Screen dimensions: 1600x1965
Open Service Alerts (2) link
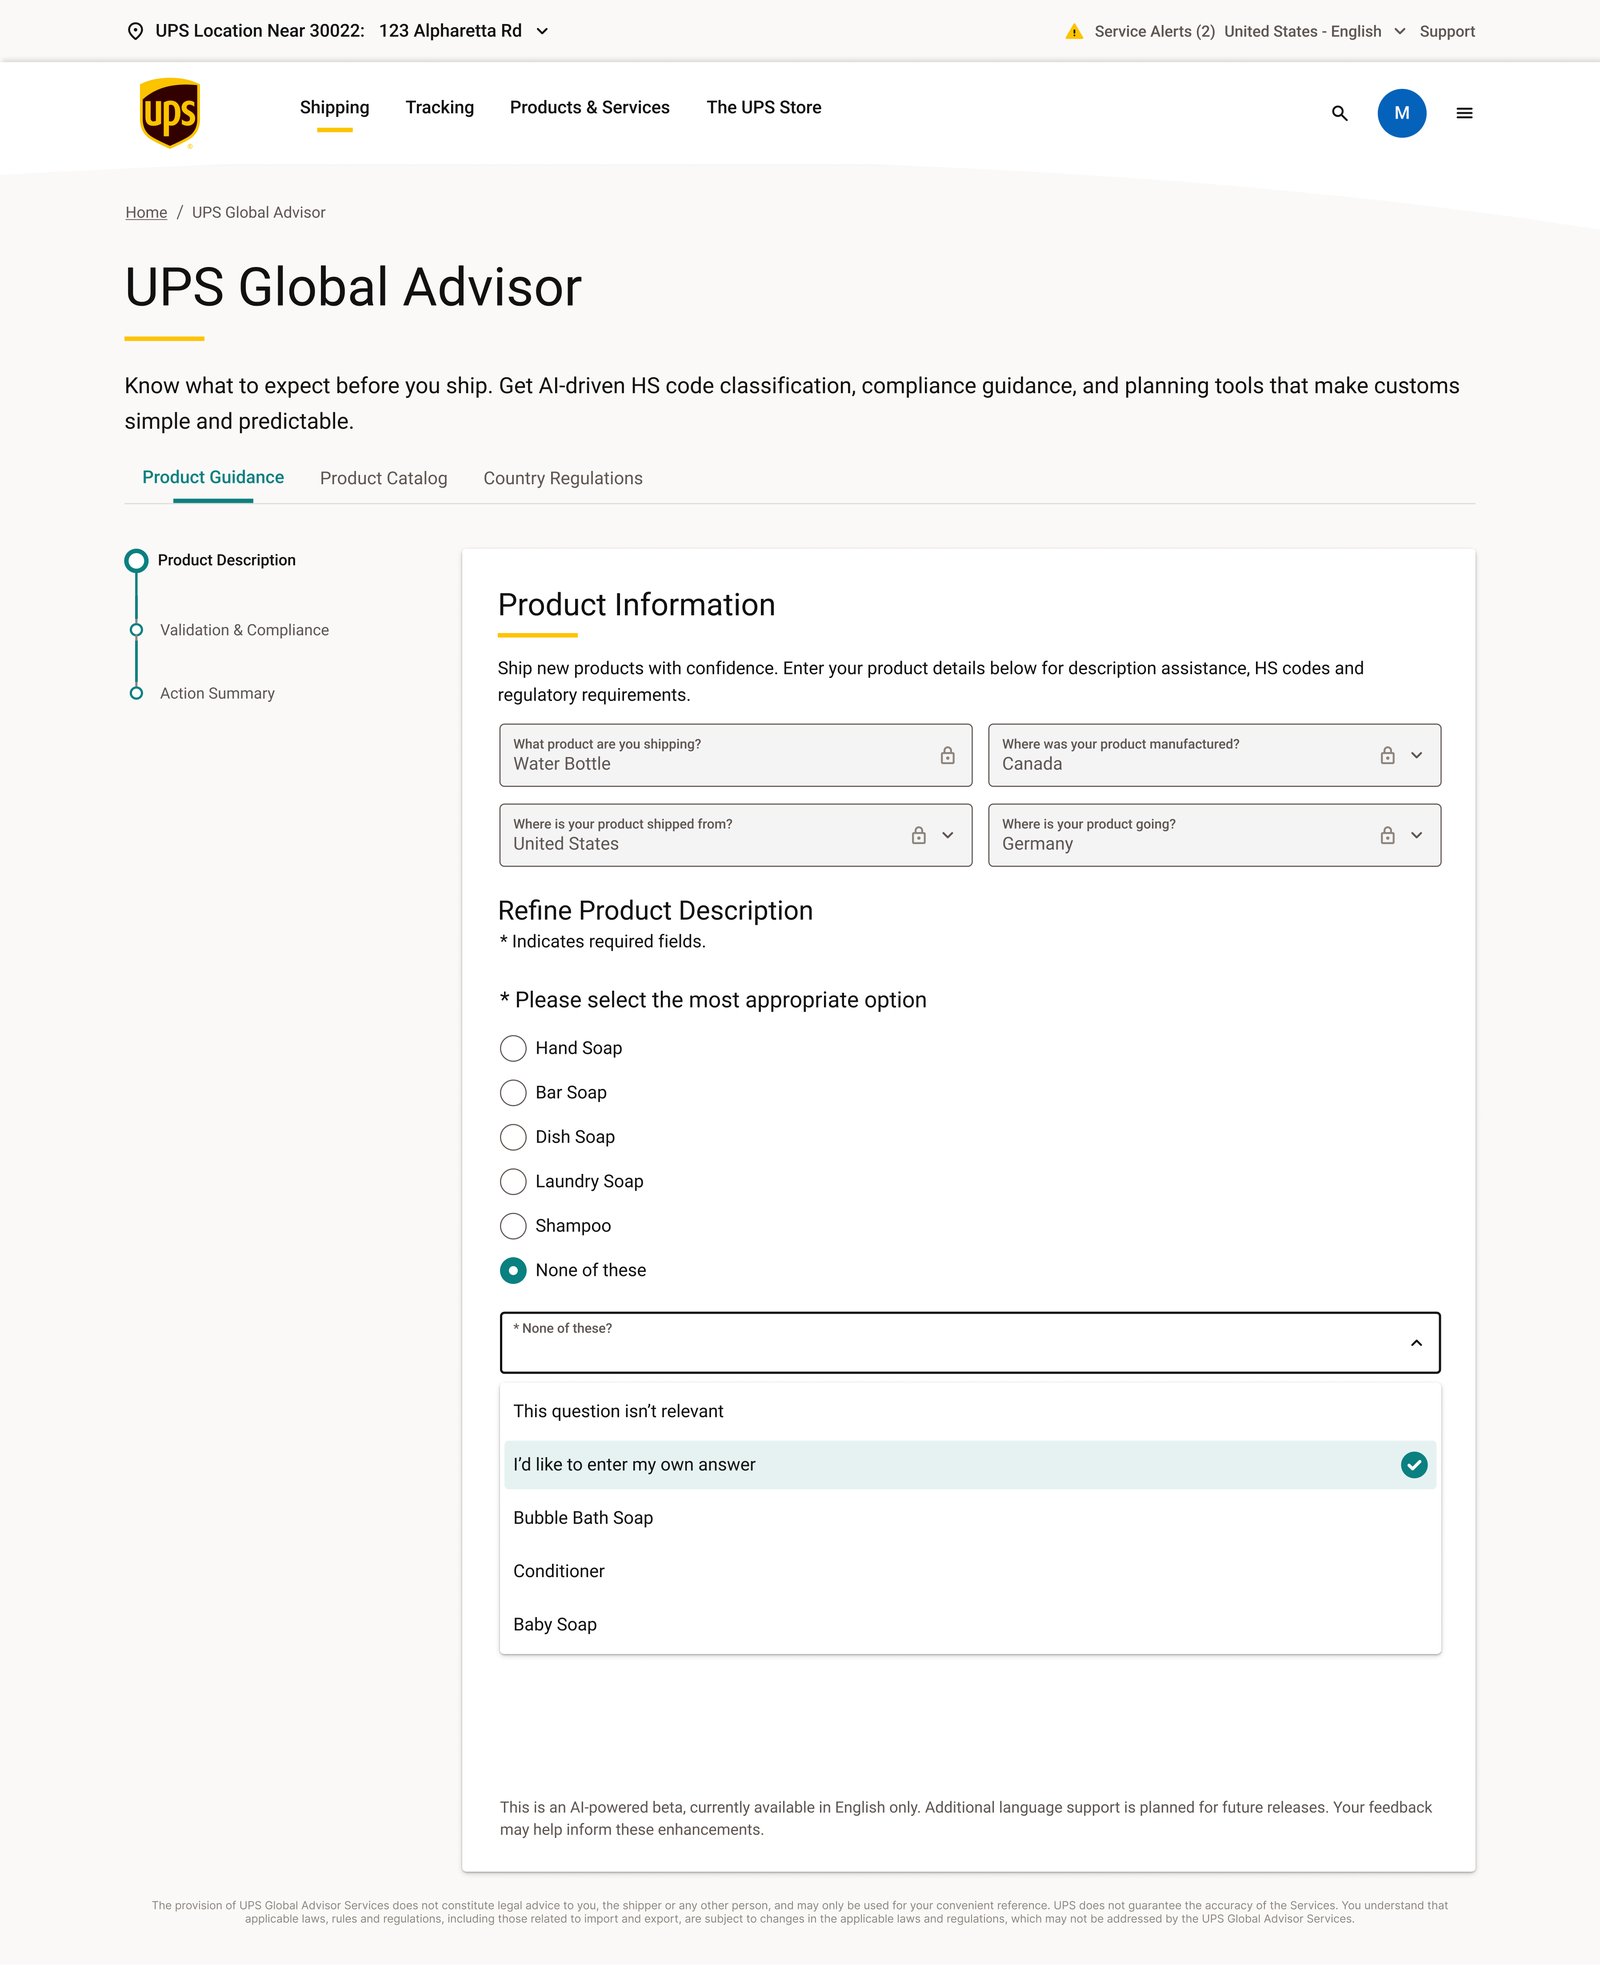coord(1154,31)
